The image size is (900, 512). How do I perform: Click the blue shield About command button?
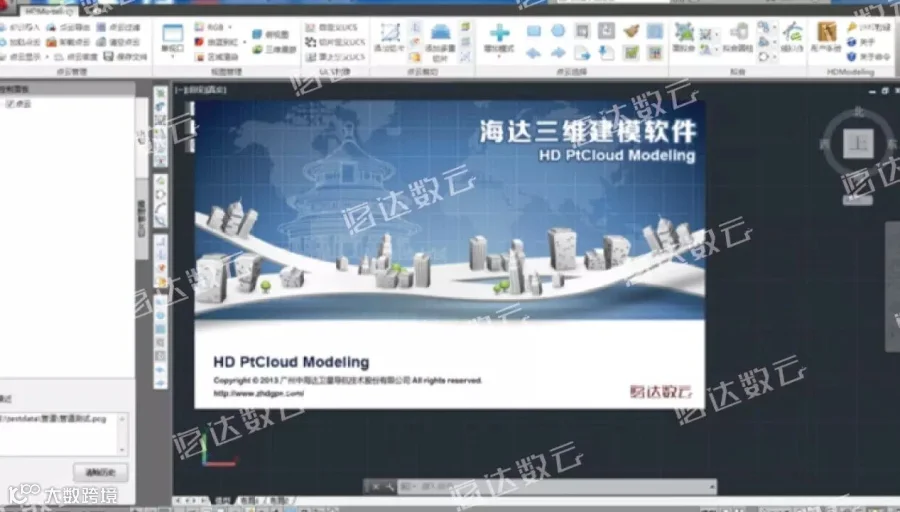coord(868,57)
